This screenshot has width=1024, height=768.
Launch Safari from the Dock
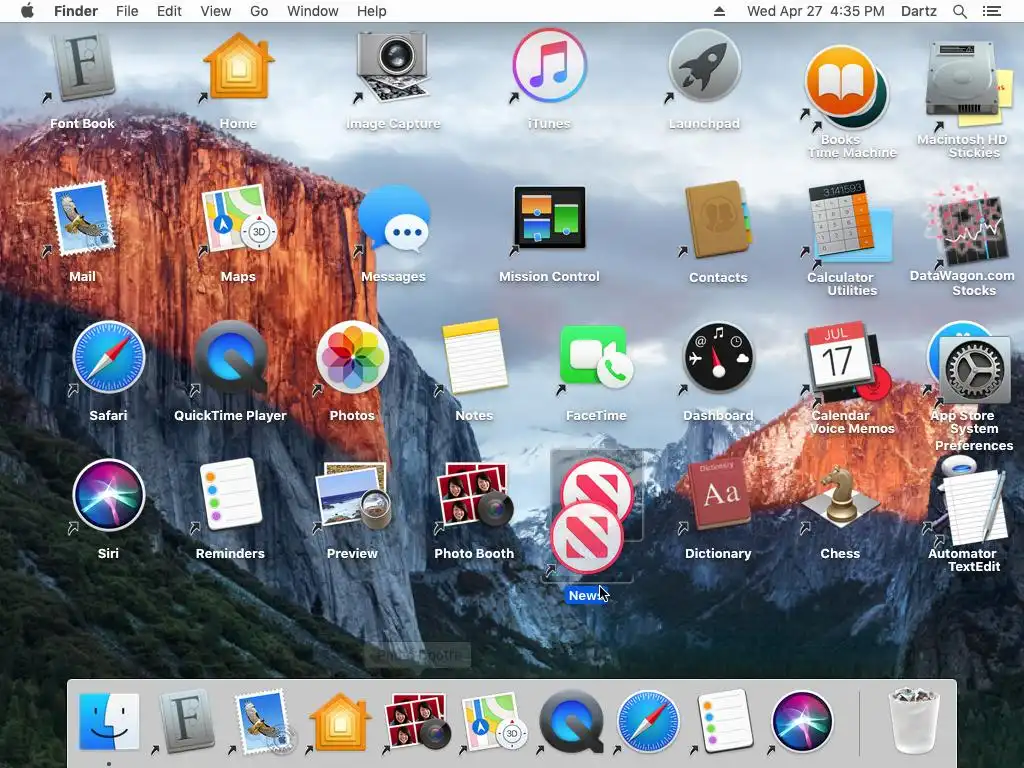pyautogui.click(x=648, y=722)
